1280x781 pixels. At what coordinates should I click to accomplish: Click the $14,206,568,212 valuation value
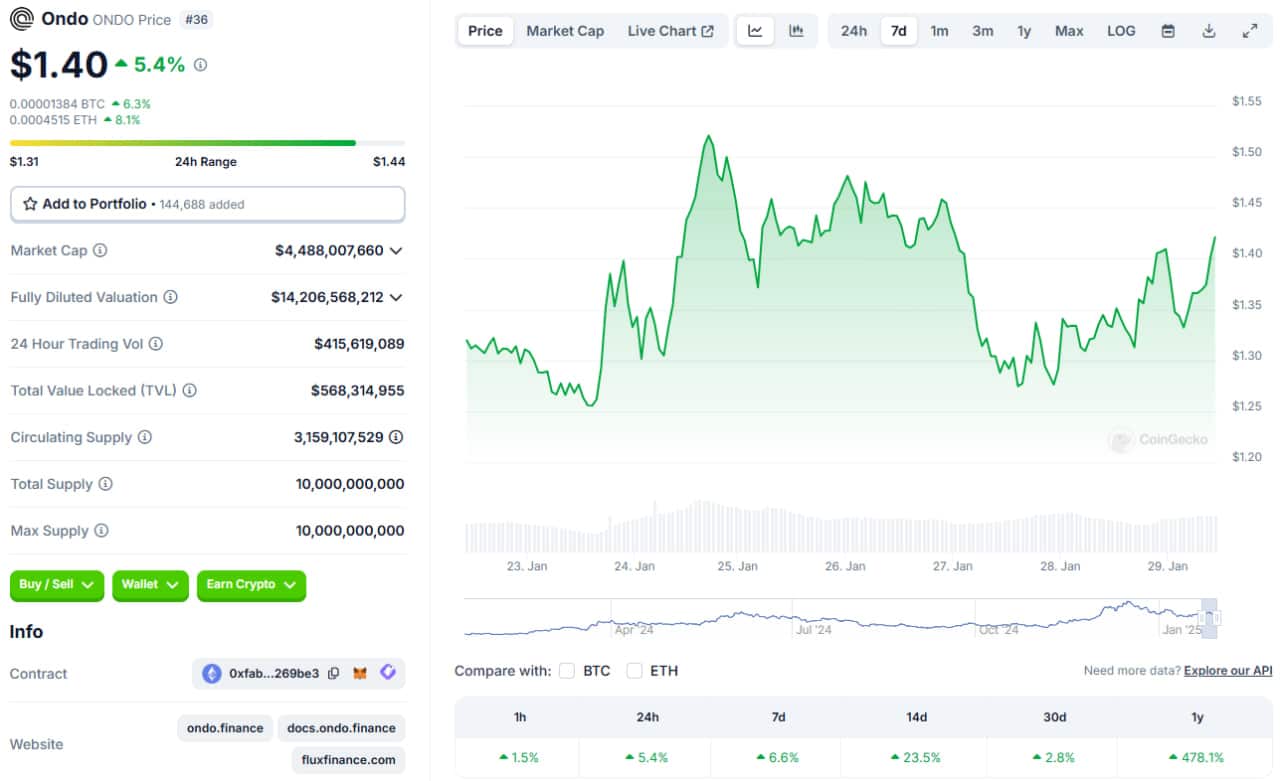click(327, 297)
